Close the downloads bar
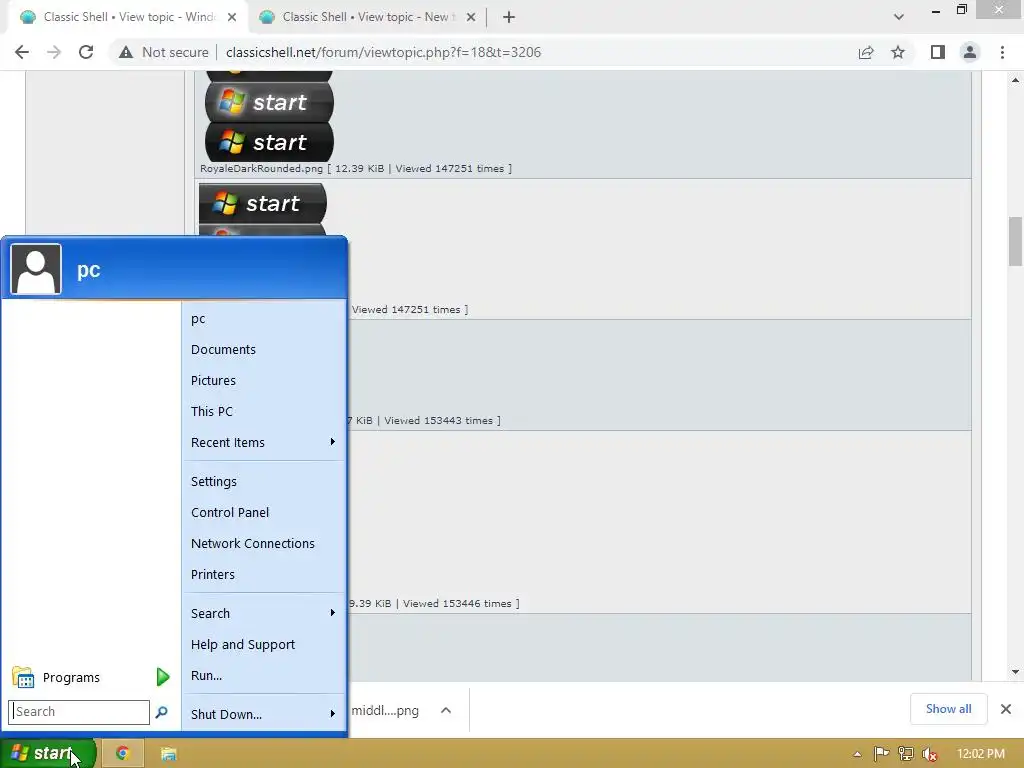1024x768 pixels. (1006, 709)
